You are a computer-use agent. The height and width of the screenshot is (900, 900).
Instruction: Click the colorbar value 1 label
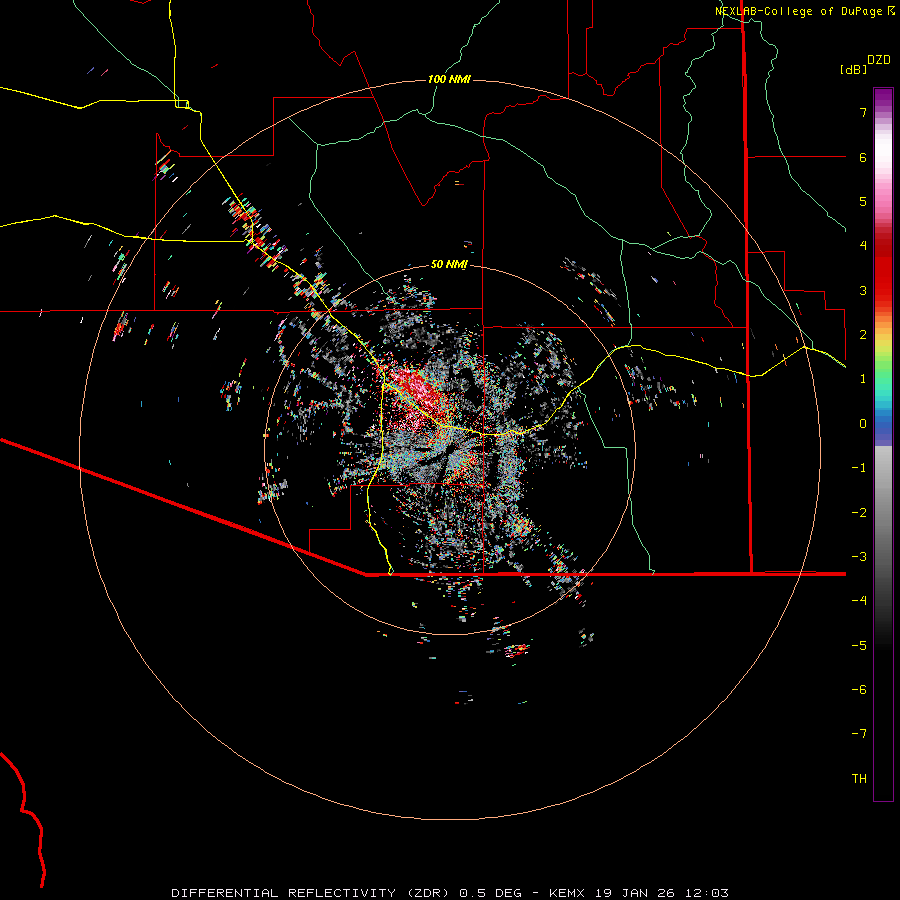[863, 379]
